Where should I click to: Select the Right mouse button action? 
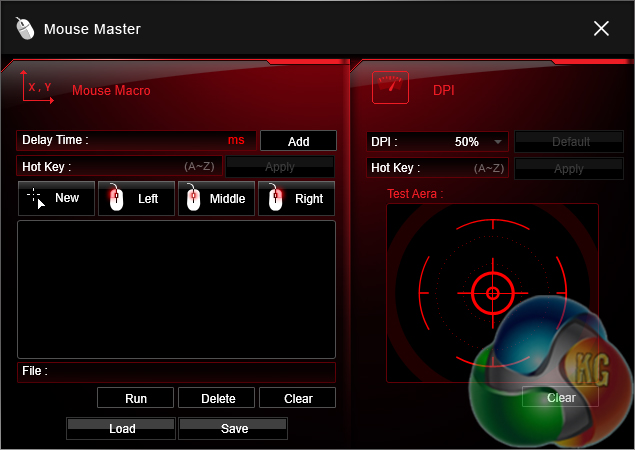pos(297,198)
